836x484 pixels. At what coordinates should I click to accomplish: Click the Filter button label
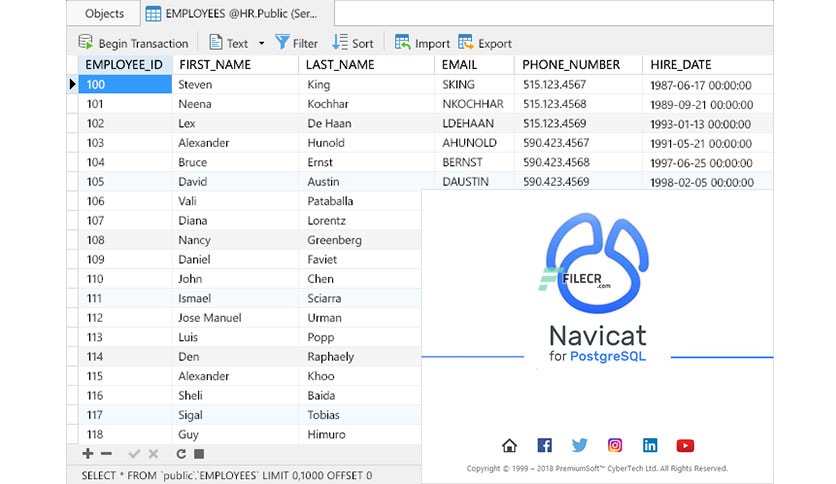pyautogui.click(x=305, y=44)
